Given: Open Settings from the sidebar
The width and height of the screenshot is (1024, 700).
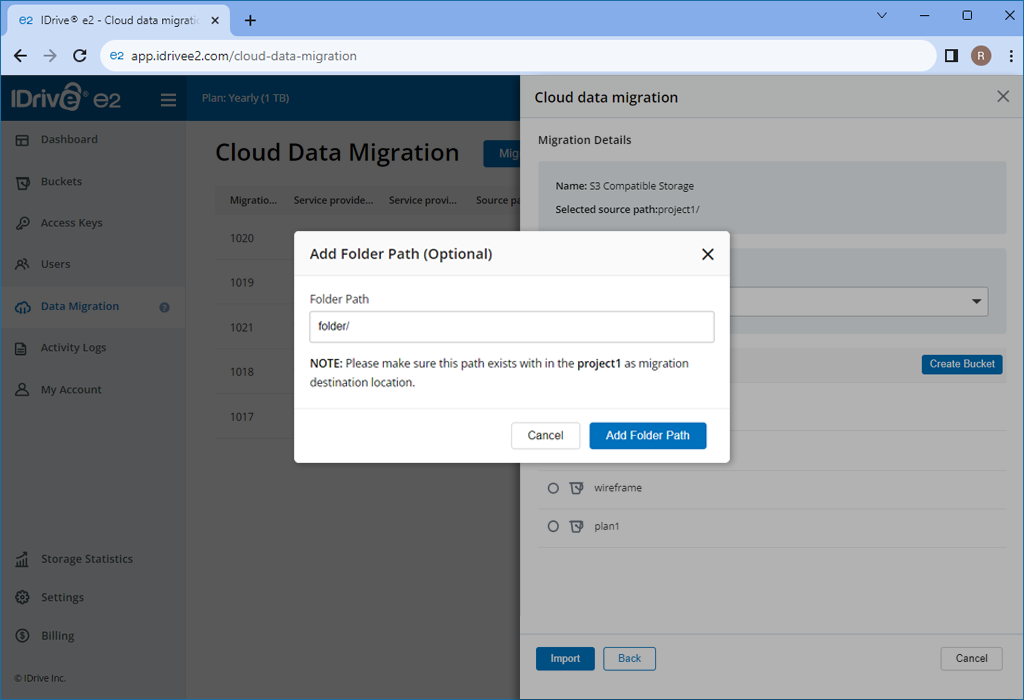Looking at the screenshot, I should (63, 597).
